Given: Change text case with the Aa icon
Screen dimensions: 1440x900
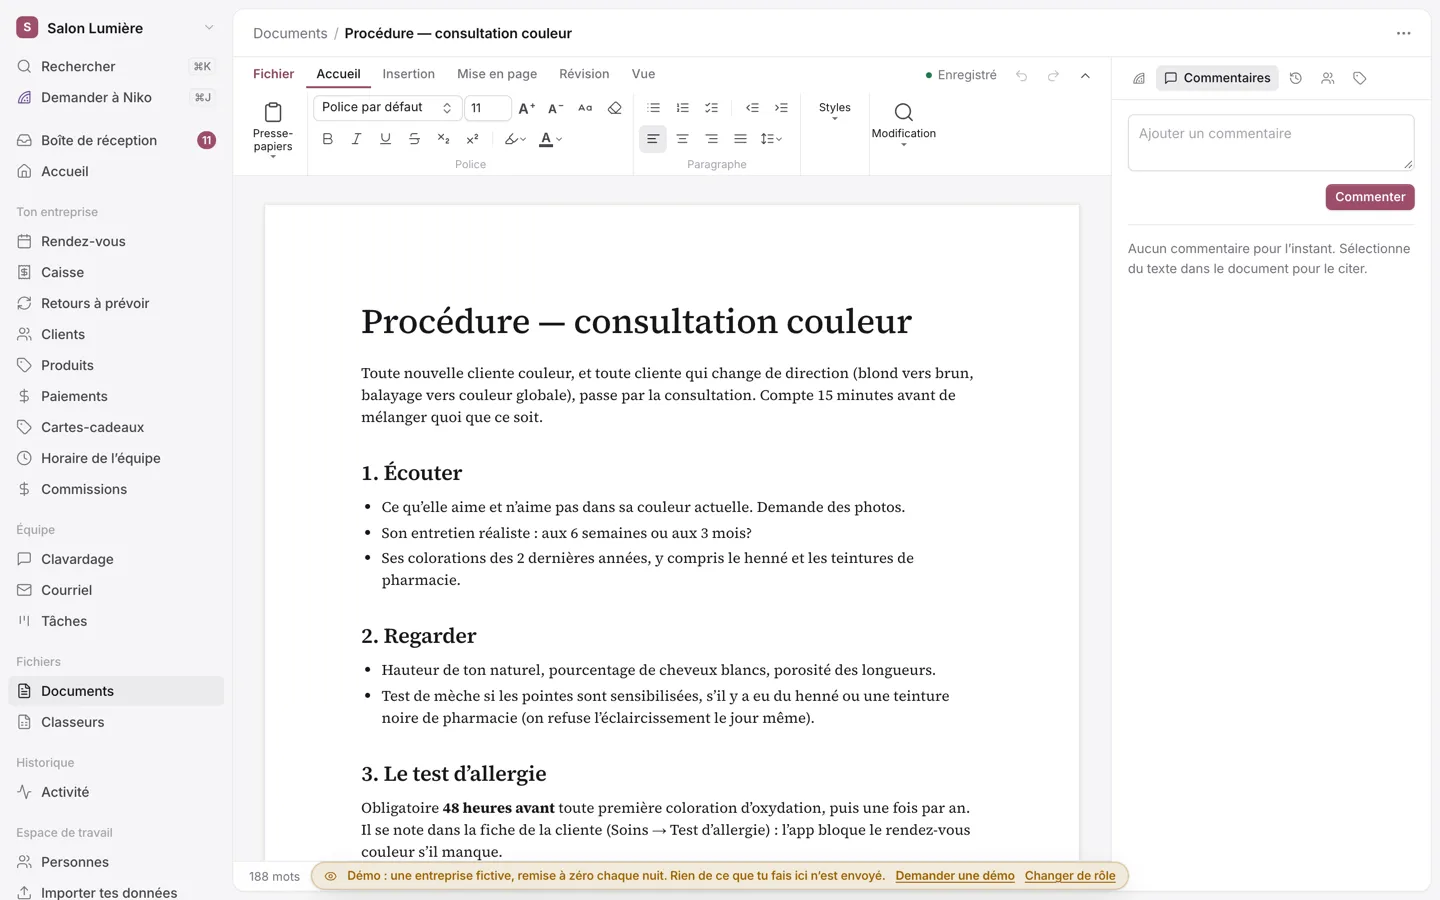Looking at the screenshot, I should click(x=585, y=108).
